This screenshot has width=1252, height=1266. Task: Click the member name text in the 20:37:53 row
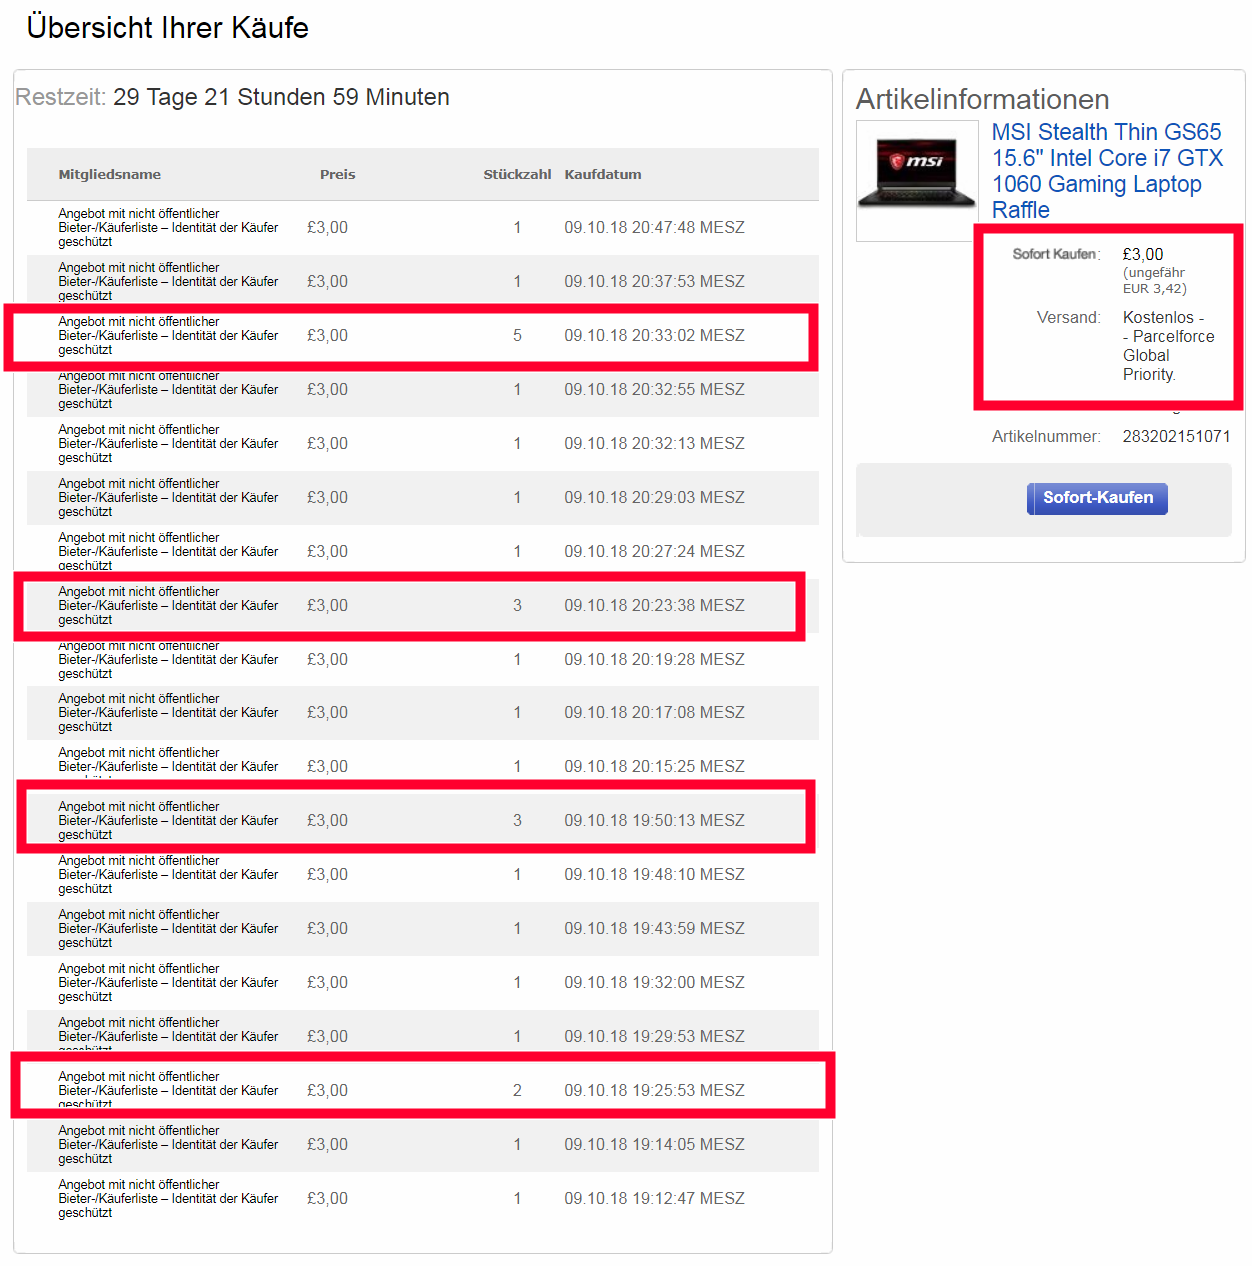[168, 281]
